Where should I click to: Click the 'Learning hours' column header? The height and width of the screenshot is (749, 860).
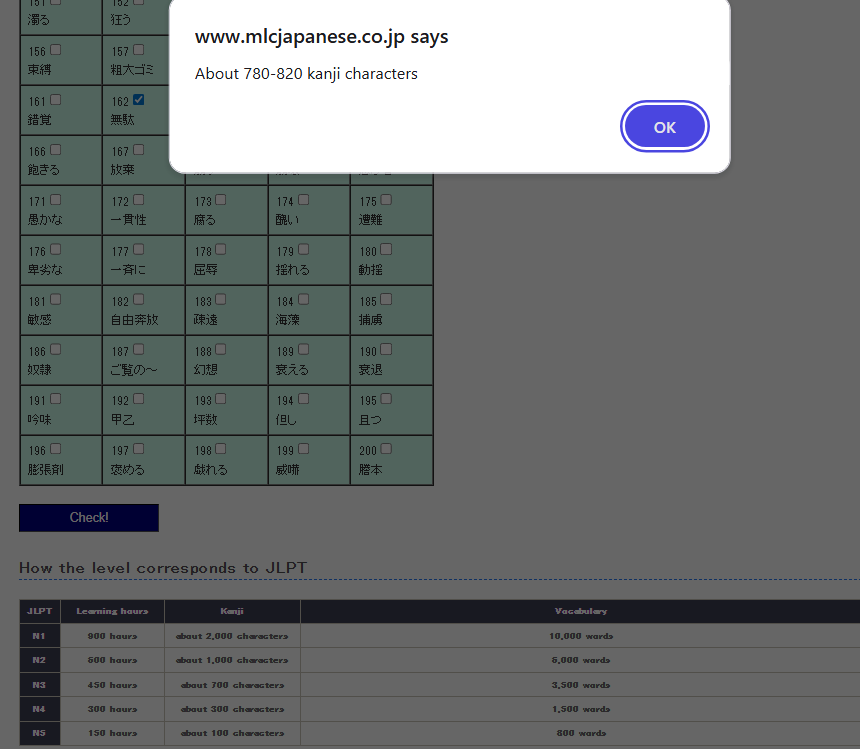click(x=112, y=611)
